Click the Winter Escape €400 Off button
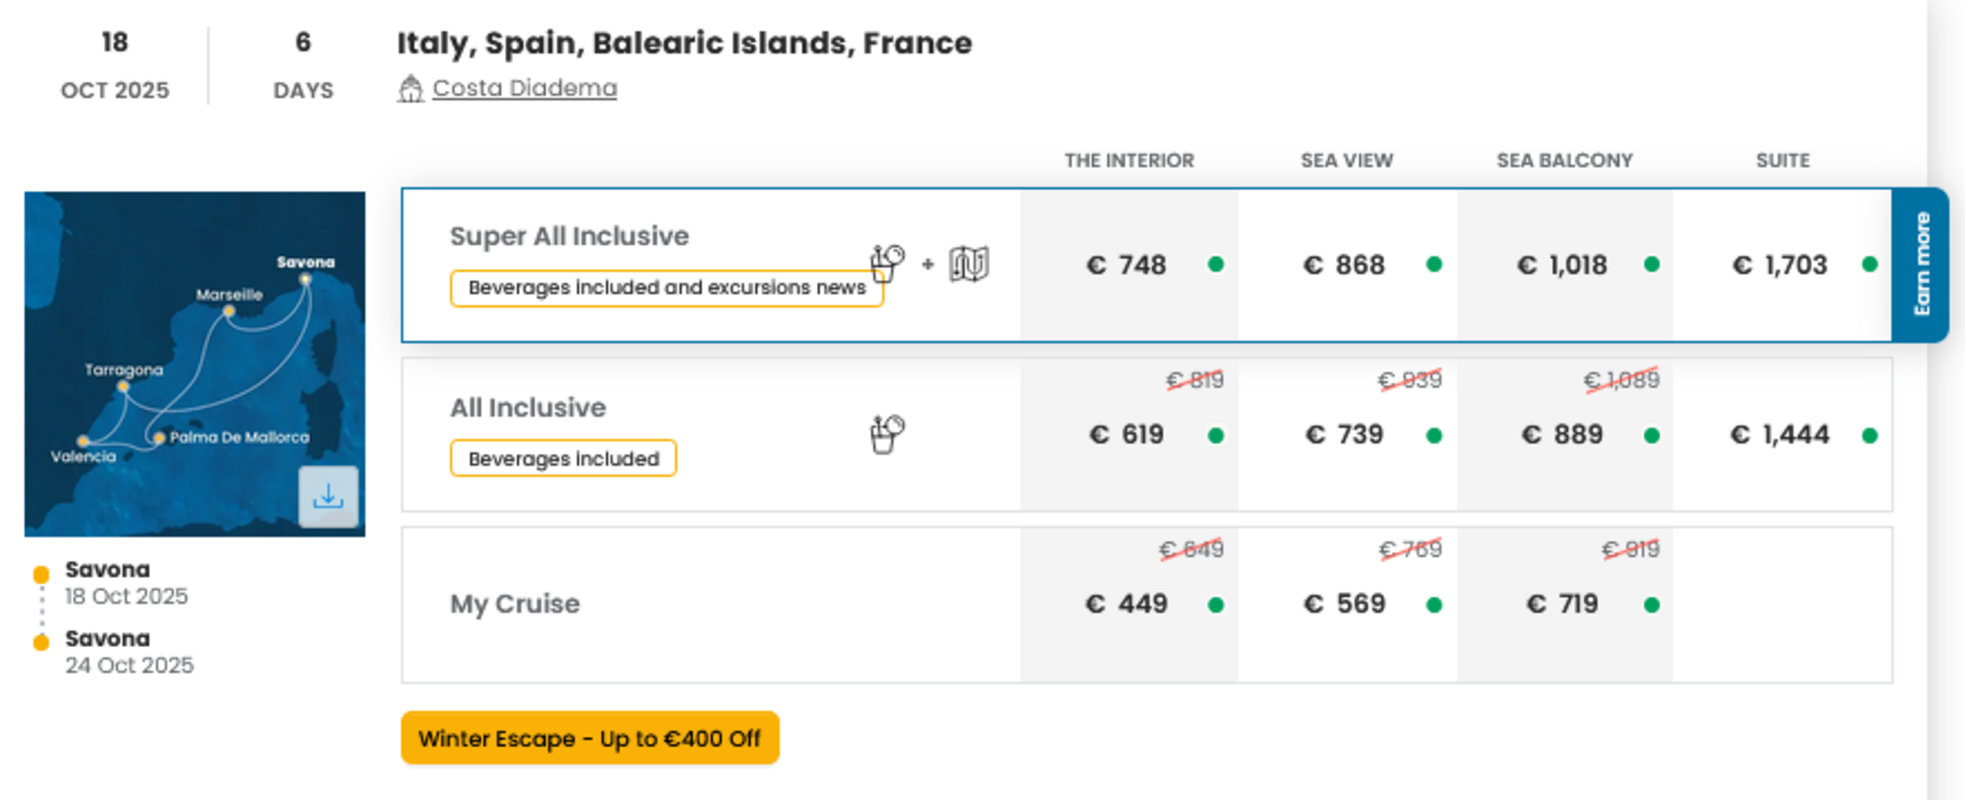This screenshot has width=1965, height=800. point(590,738)
